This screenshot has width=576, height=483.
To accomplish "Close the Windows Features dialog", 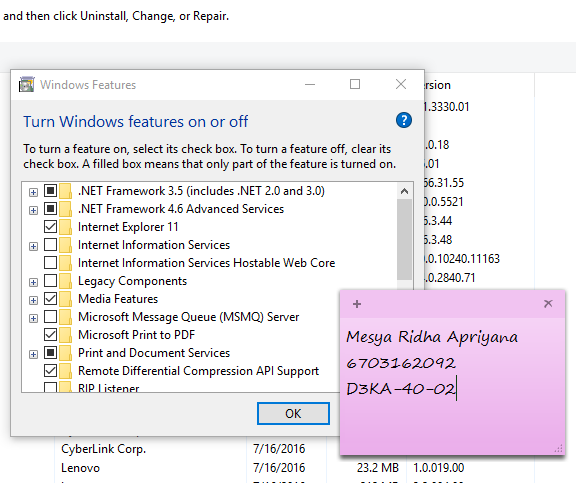I will pos(401,84).
